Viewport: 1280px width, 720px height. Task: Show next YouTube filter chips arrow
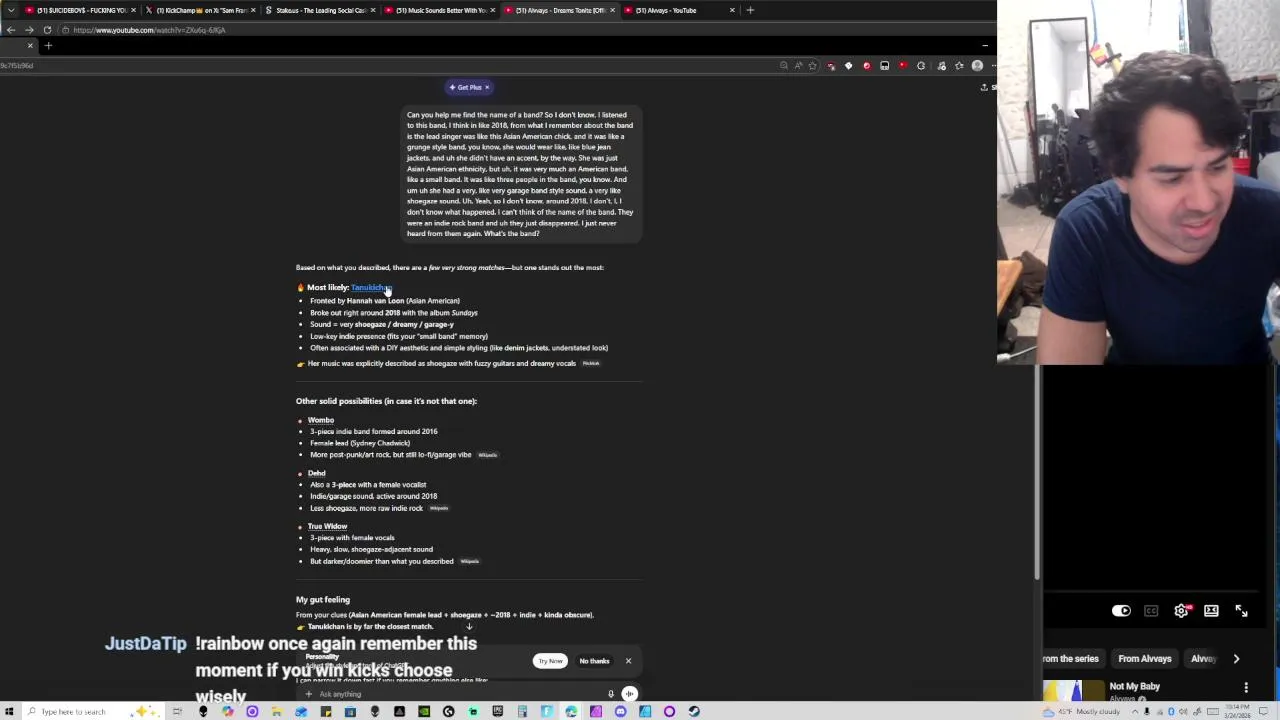pos(1236,659)
